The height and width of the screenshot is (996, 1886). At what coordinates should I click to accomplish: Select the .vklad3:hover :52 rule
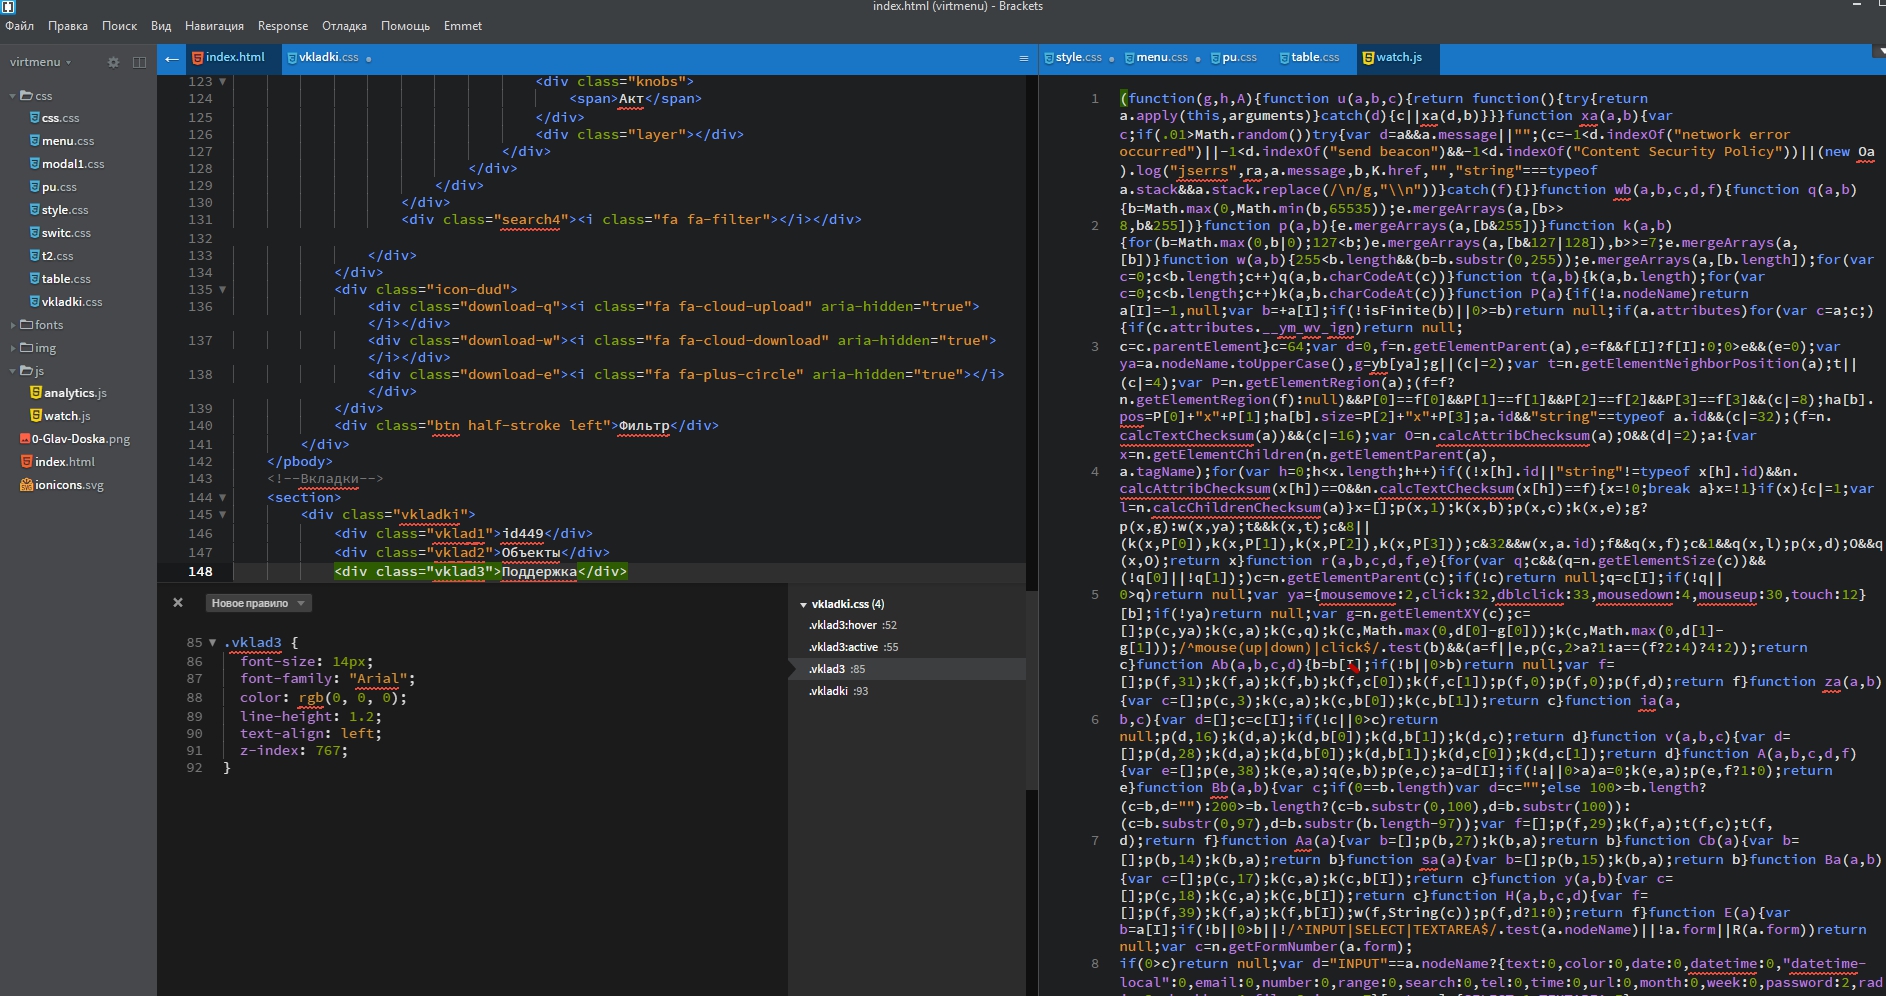coord(853,625)
